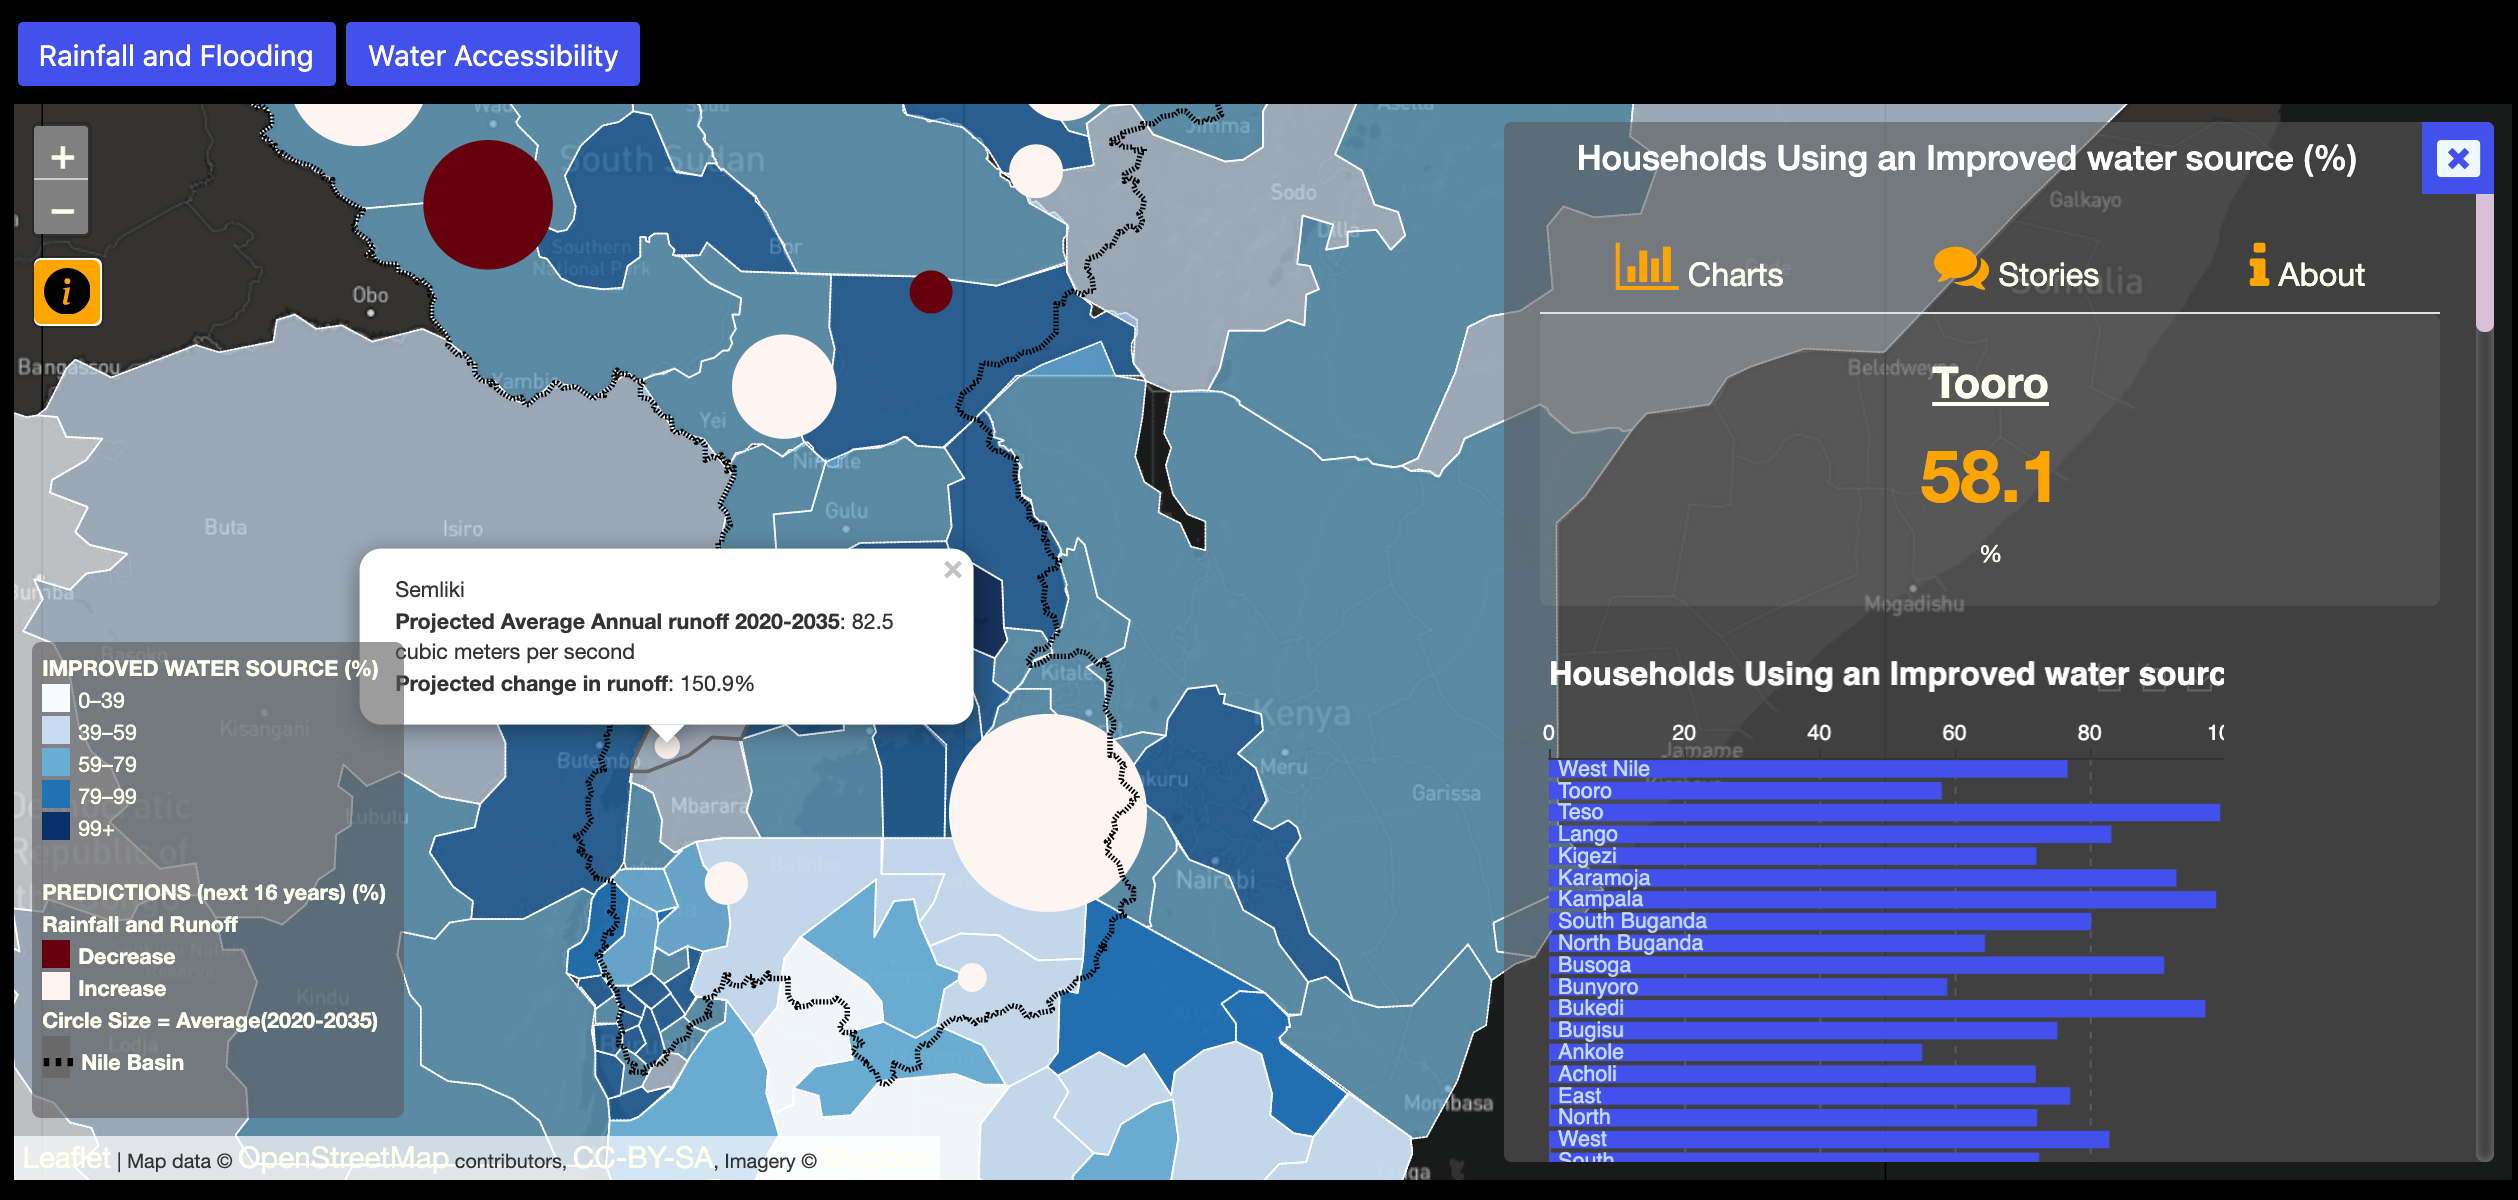2518x1200 pixels.
Task: Switch to the Stories tab
Action: click(x=2016, y=270)
